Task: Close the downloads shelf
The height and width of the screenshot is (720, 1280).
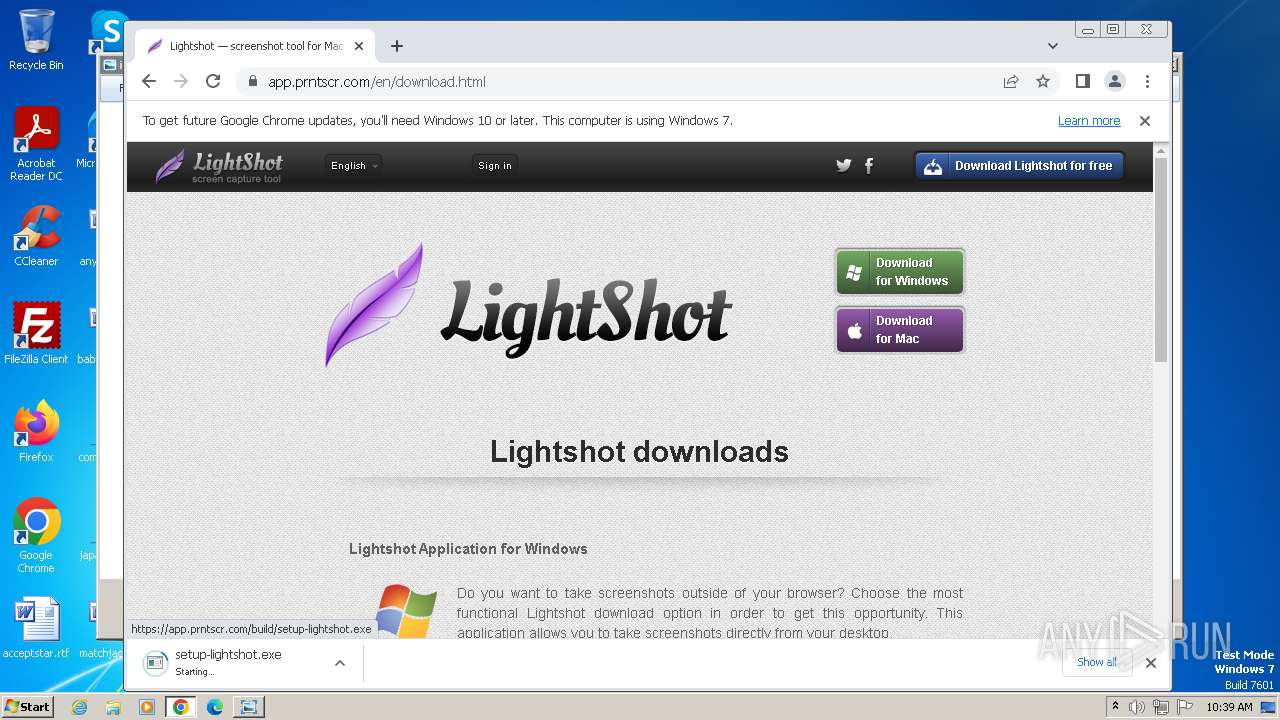Action: point(1151,663)
